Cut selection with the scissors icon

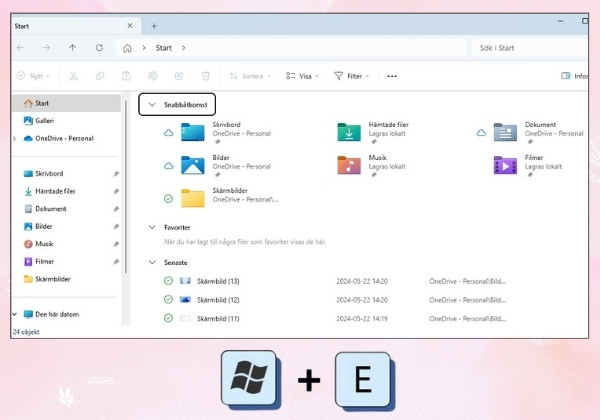point(73,76)
